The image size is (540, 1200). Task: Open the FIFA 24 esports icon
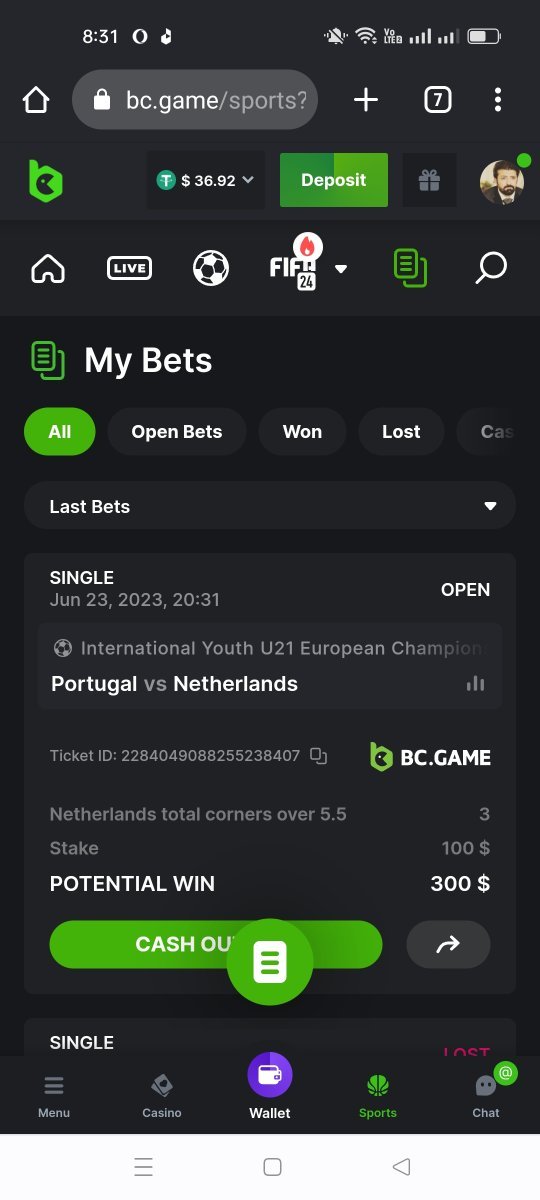tap(294, 265)
